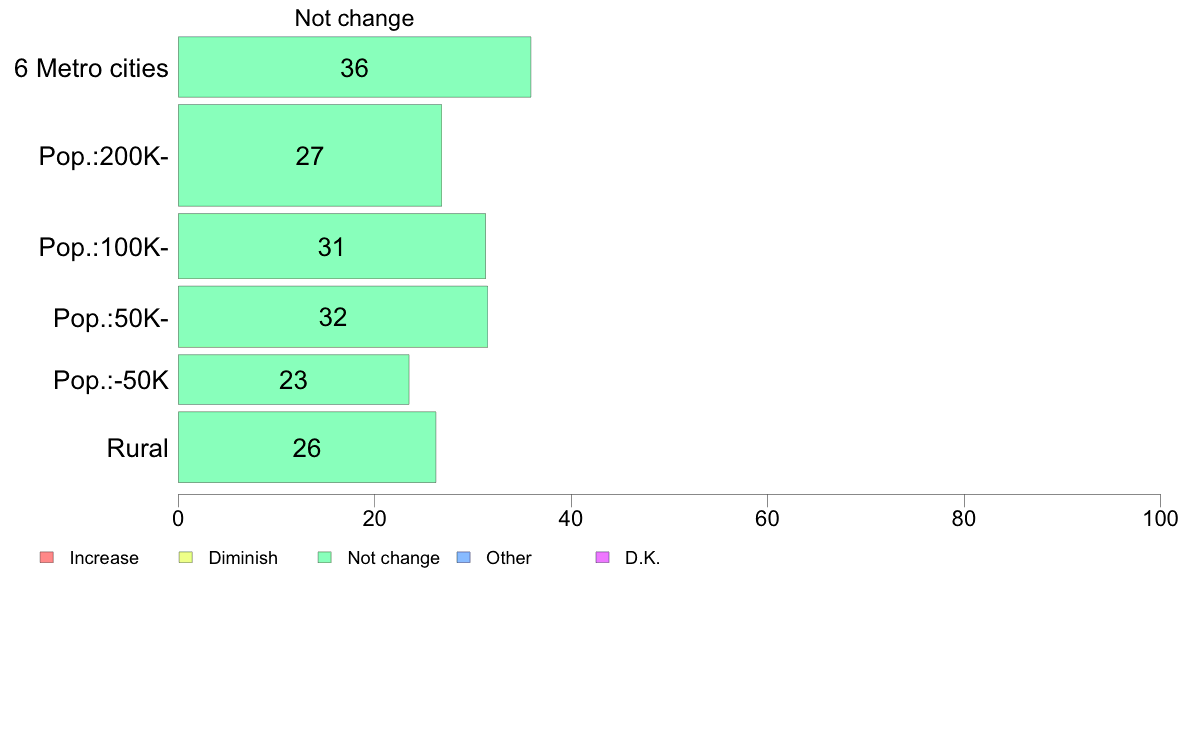Click the Not change chart title
Viewport: 1188px width, 736px height.
pyautogui.click(x=355, y=18)
